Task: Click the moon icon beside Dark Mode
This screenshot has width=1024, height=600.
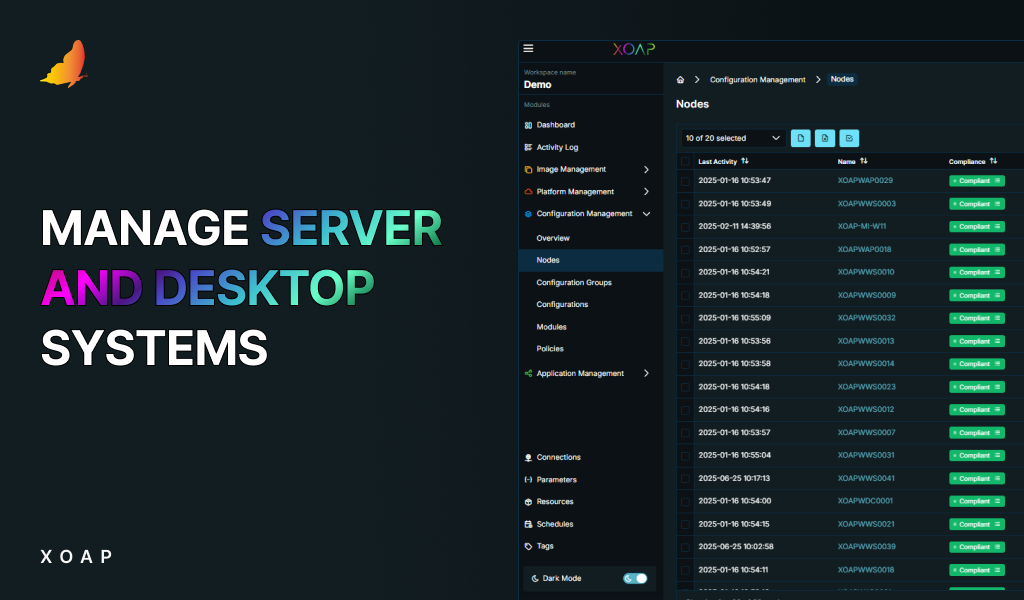Action: coord(535,578)
